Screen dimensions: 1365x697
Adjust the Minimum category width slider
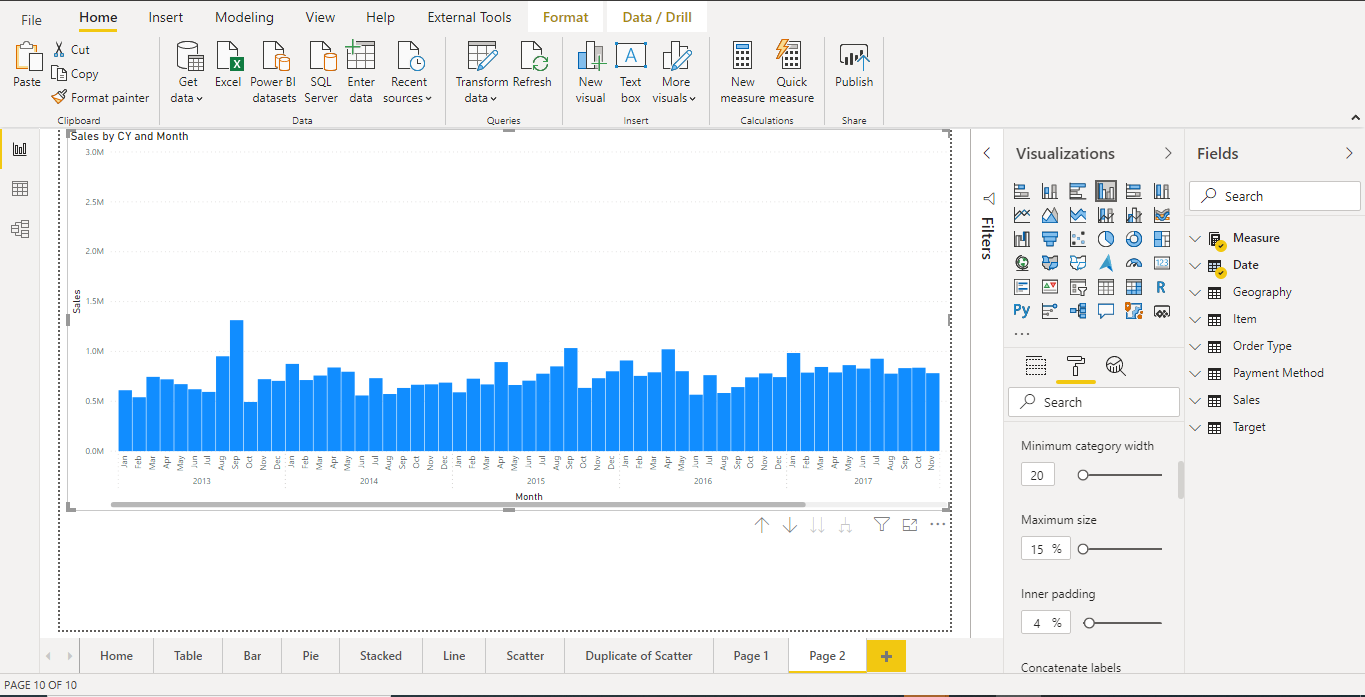(x=1083, y=475)
